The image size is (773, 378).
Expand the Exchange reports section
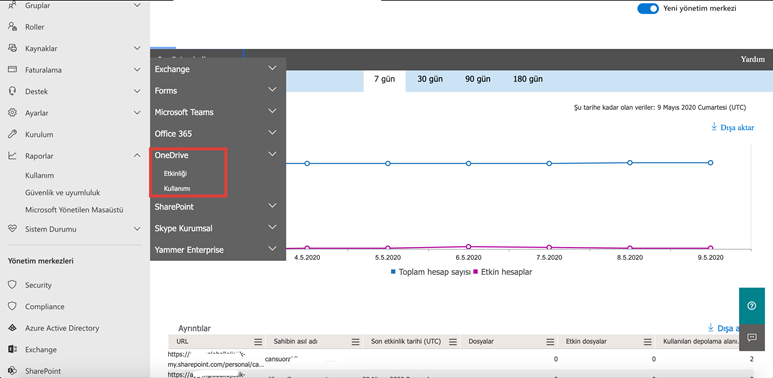[272, 69]
